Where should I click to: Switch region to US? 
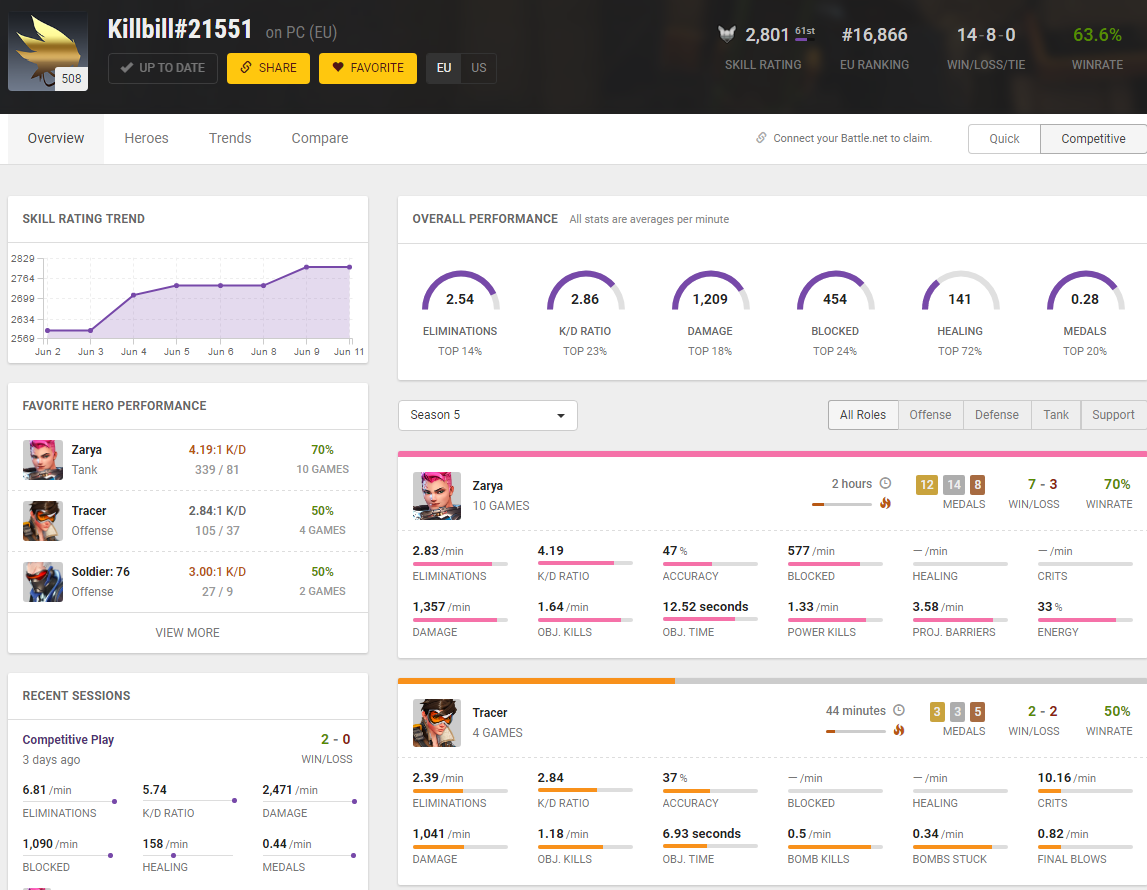[478, 68]
